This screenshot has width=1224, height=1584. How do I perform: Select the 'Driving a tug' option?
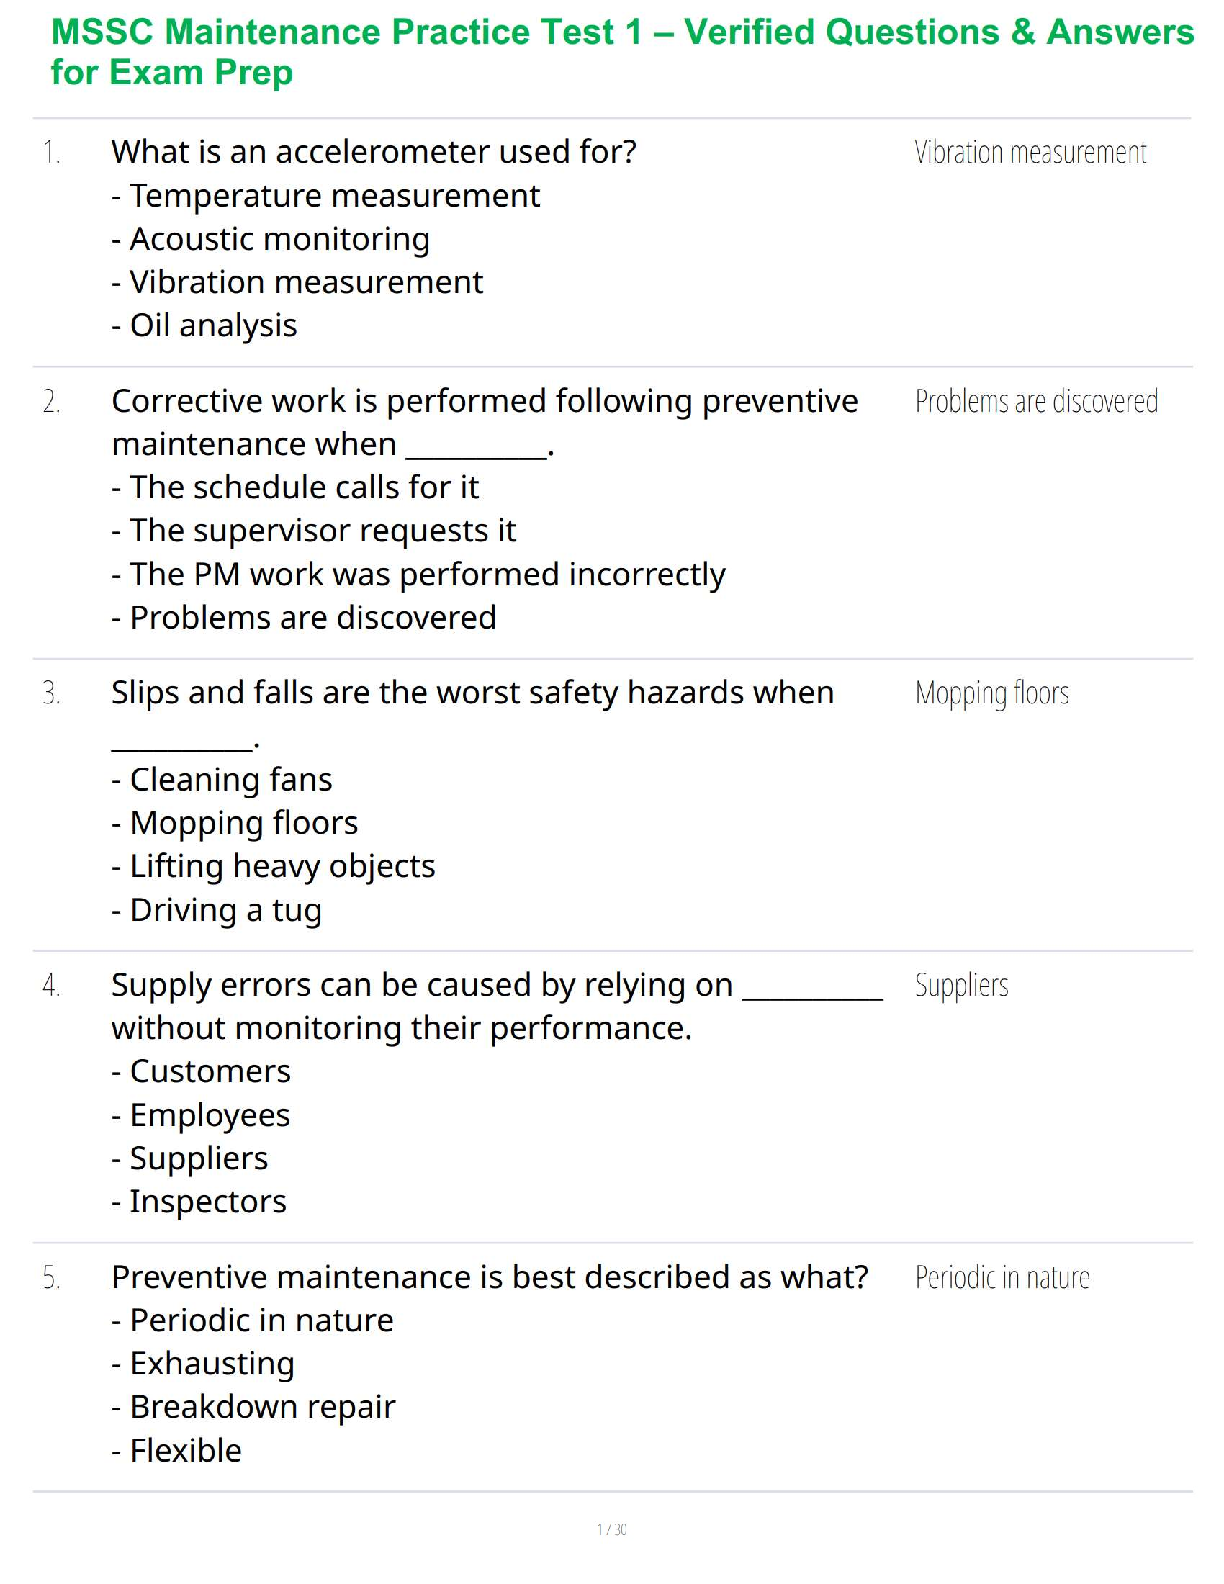coord(225,910)
